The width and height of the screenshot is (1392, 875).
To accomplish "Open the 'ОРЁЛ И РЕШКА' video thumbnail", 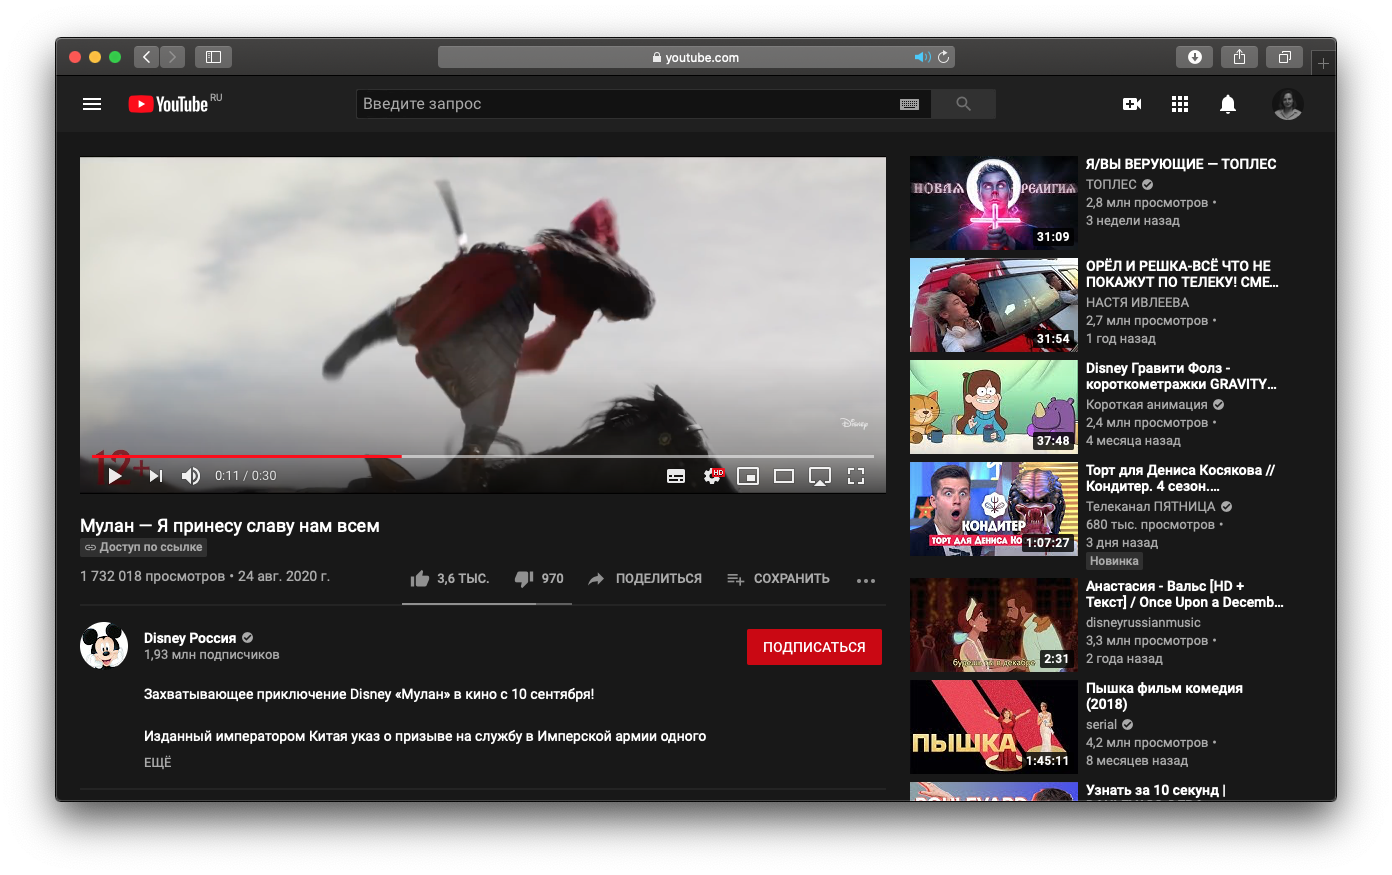I will 994,305.
